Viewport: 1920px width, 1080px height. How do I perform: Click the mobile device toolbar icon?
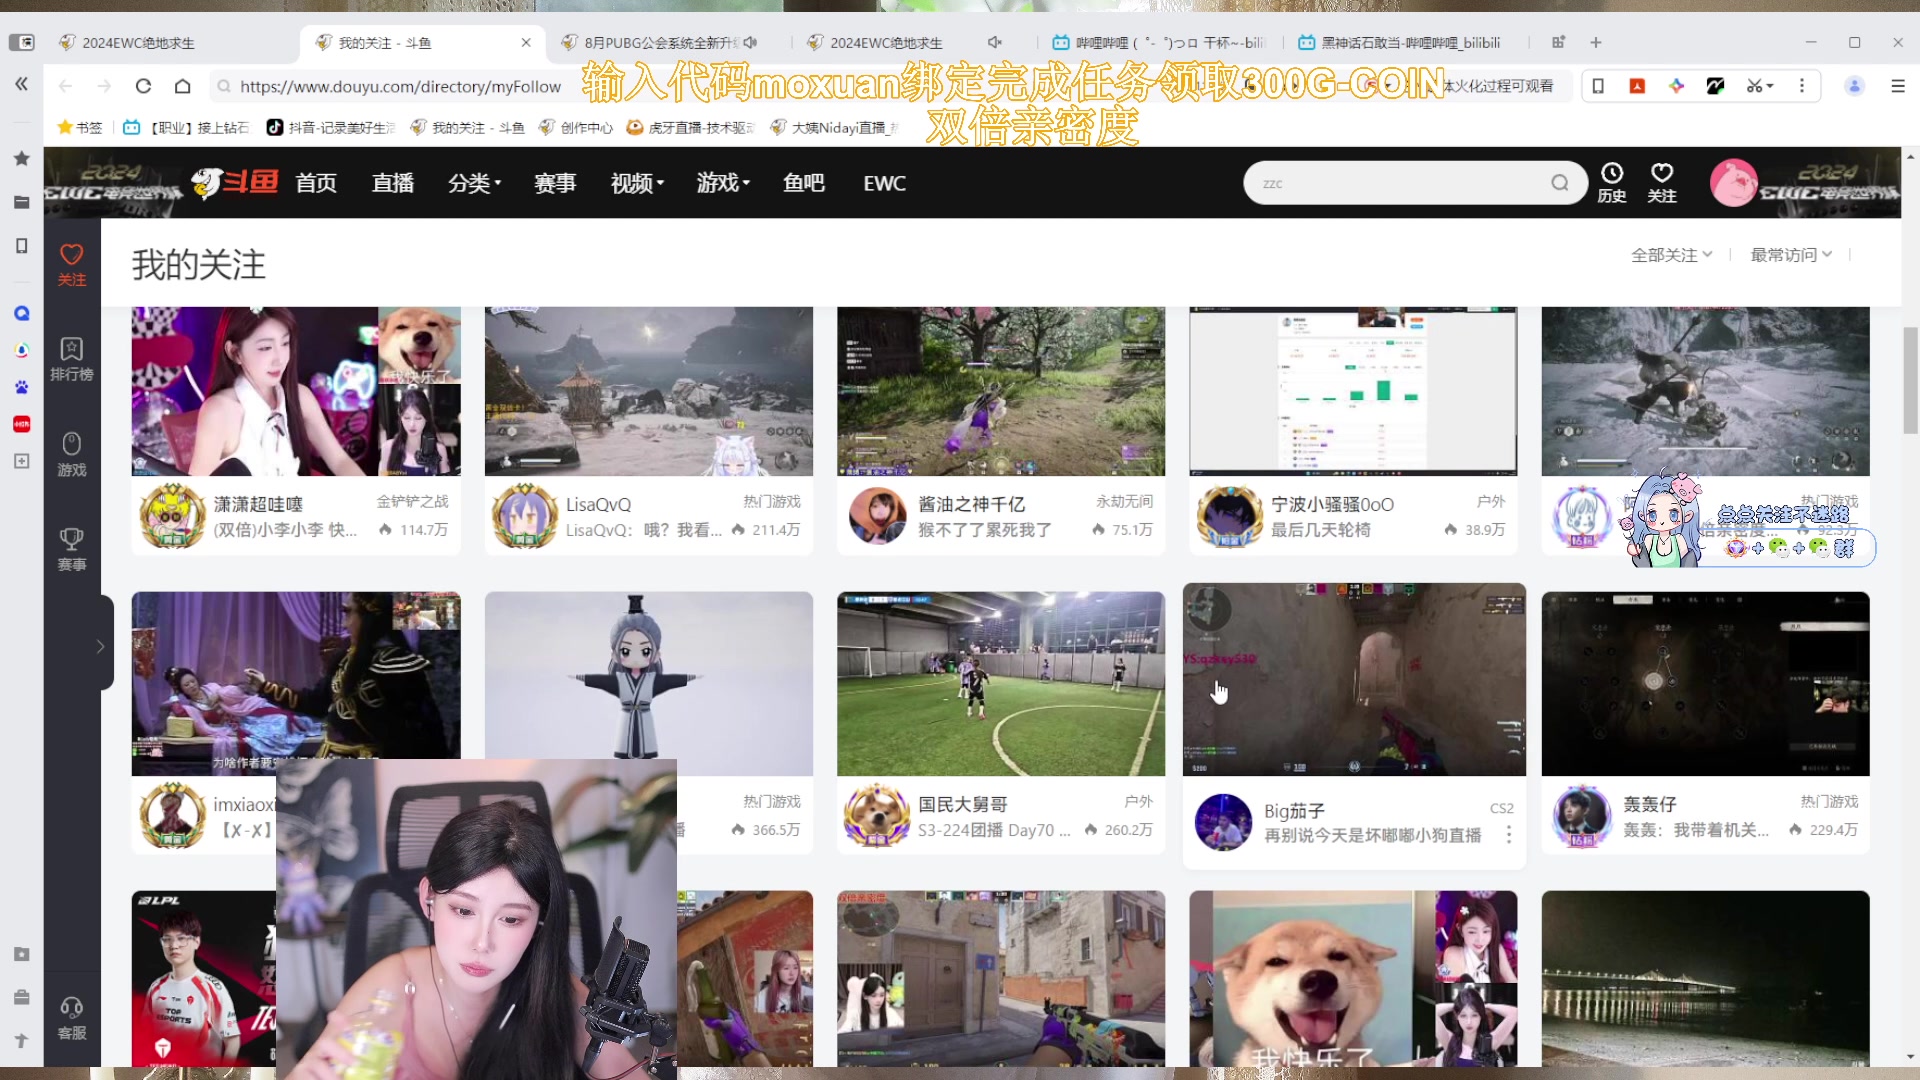(1598, 86)
